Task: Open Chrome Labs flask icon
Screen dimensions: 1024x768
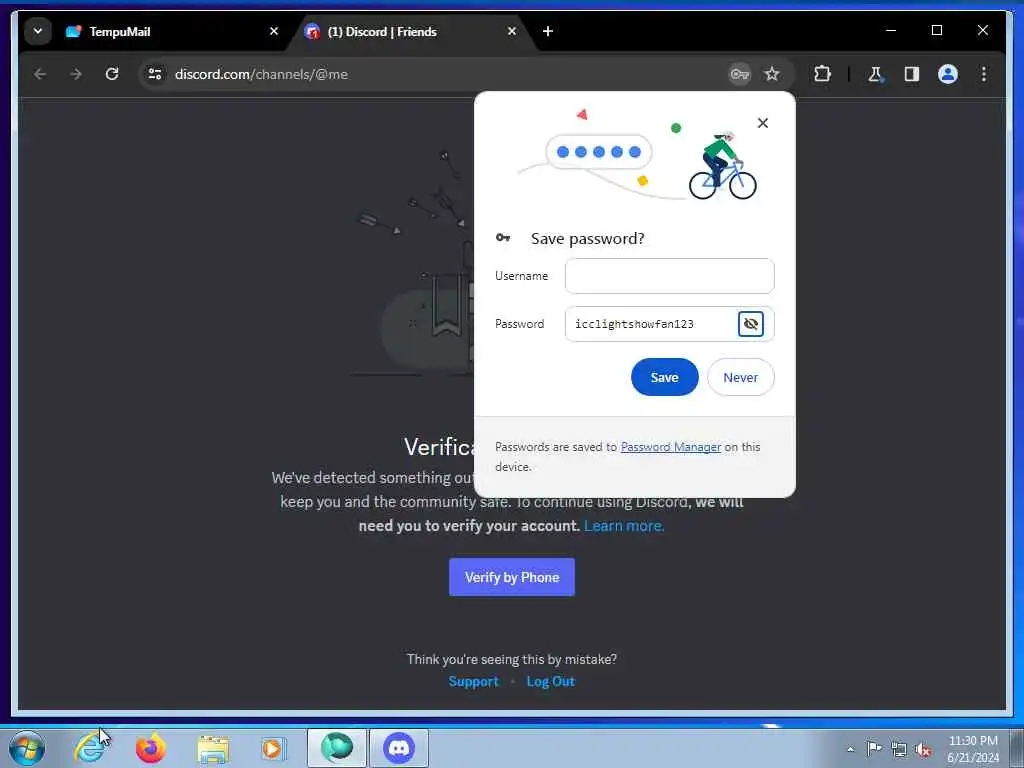Action: tap(876, 74)
